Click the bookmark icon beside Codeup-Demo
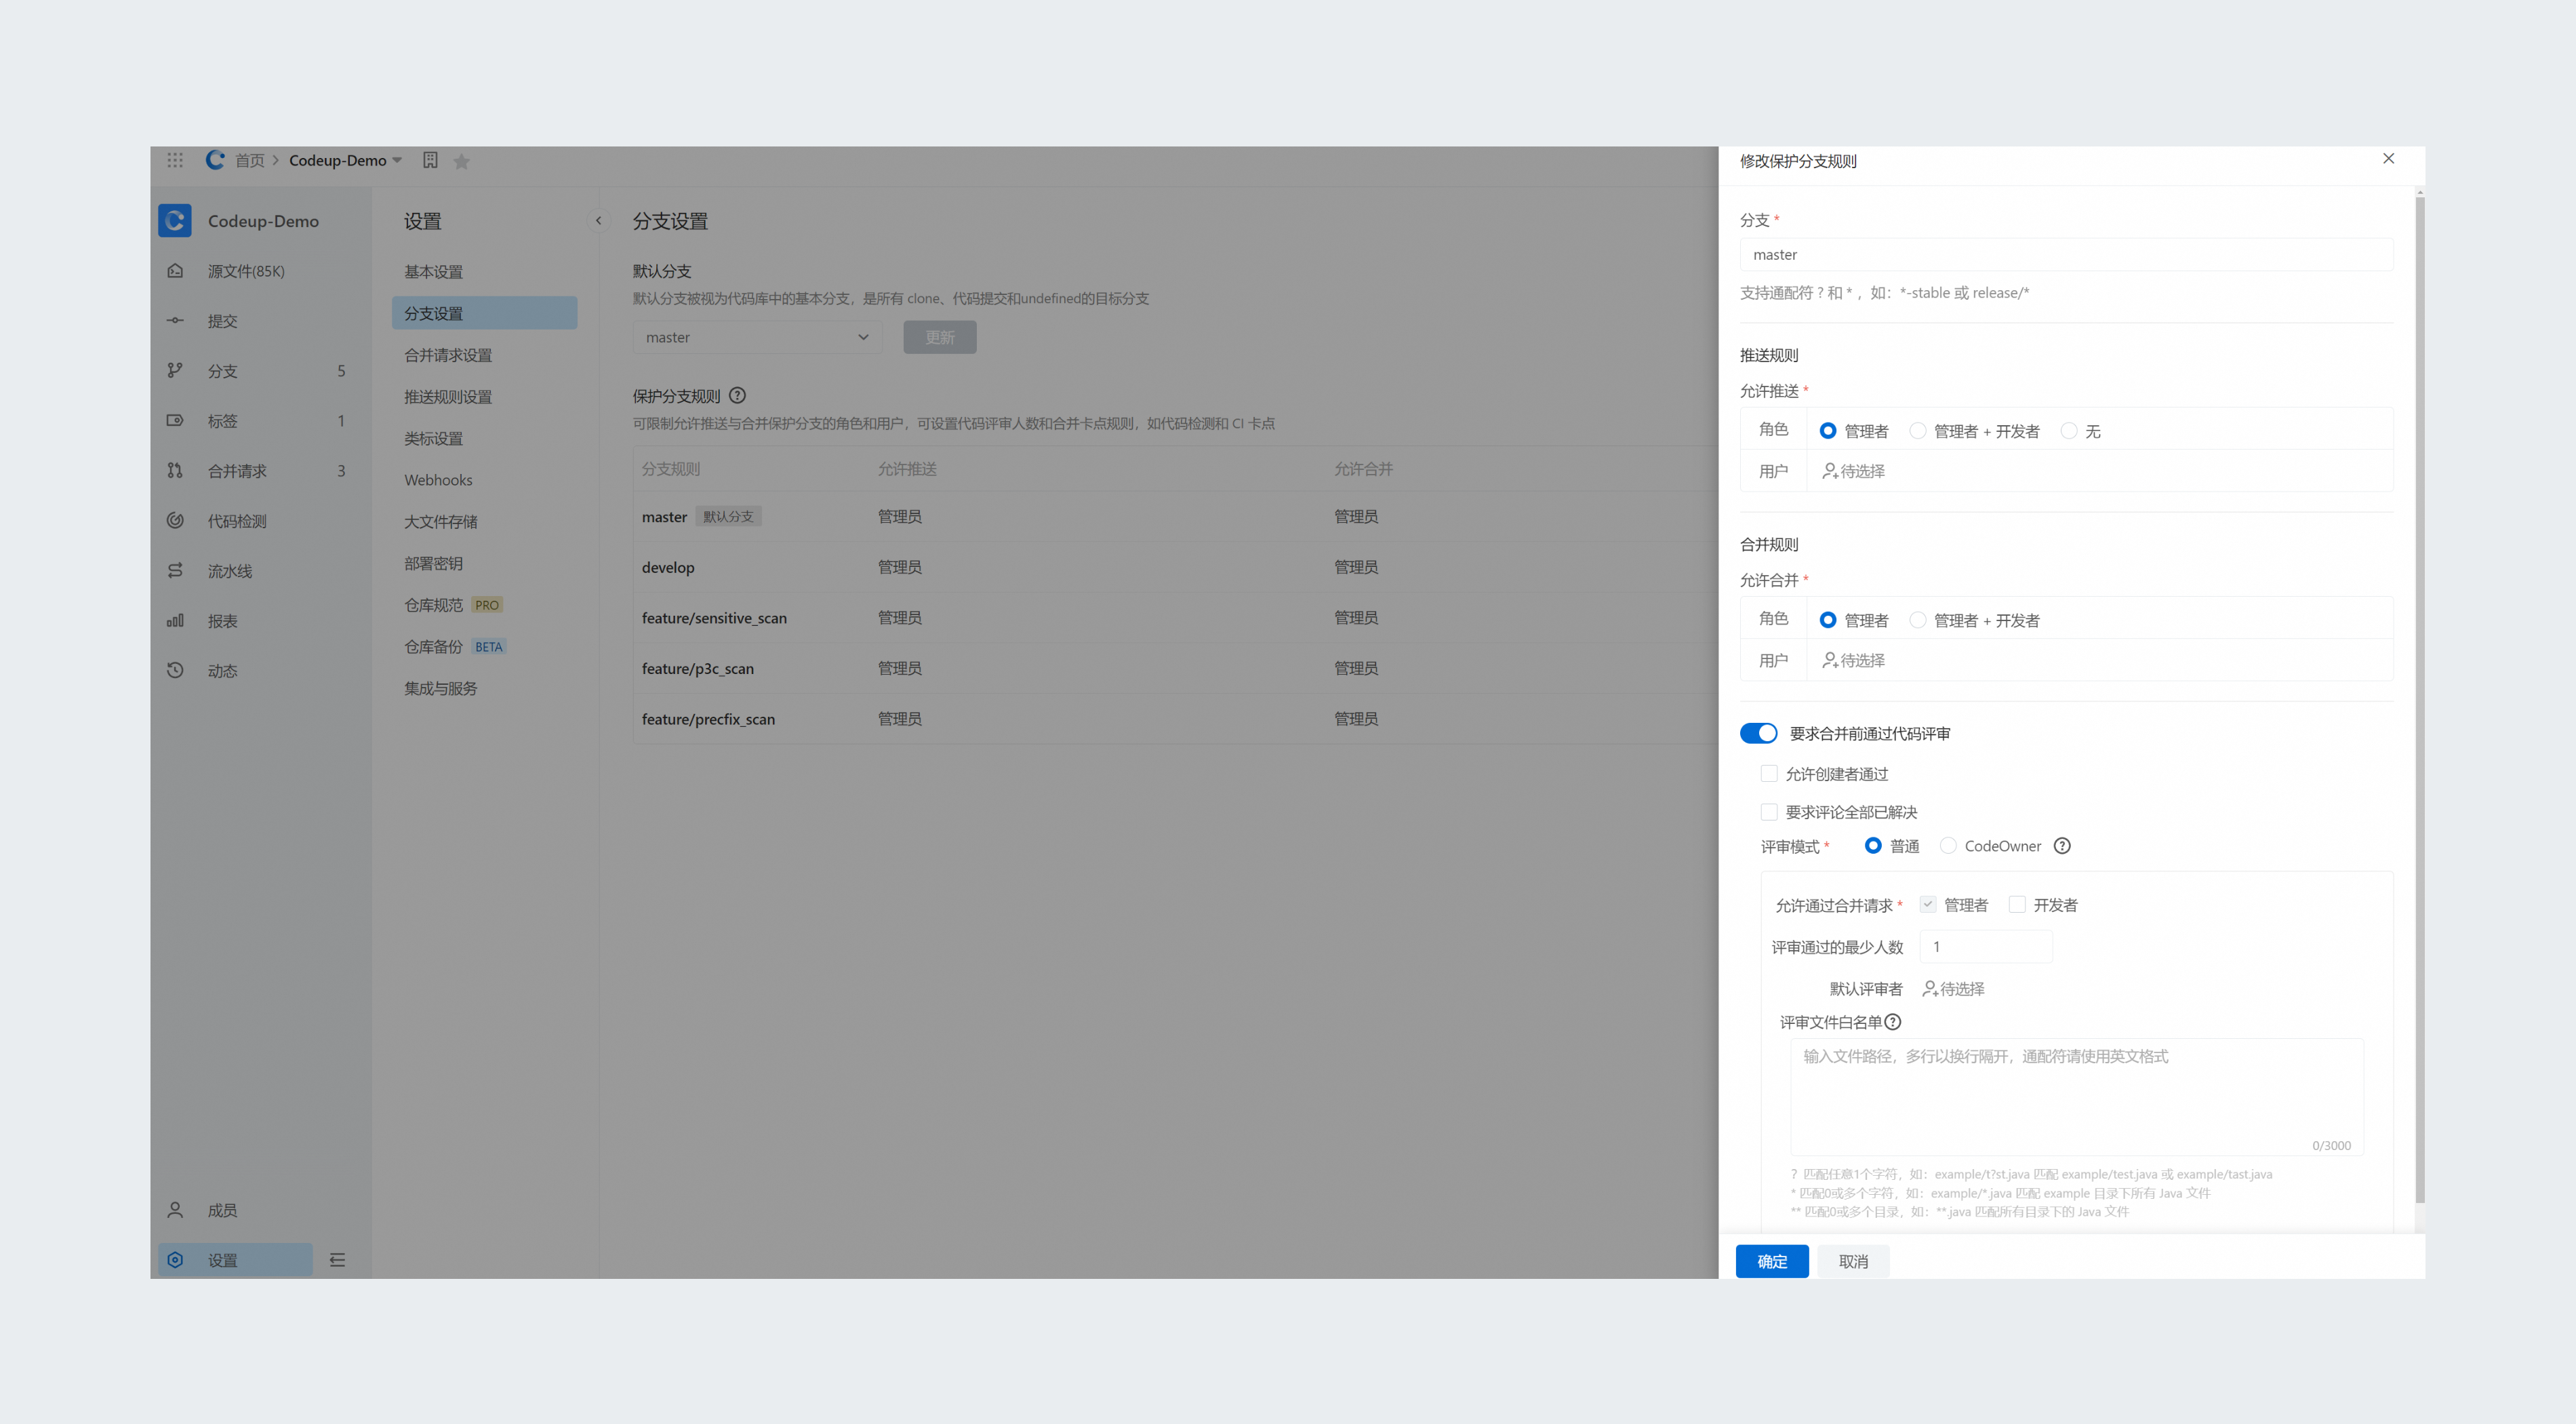This screenshot has height=1424, width=2576. (430, 160)
